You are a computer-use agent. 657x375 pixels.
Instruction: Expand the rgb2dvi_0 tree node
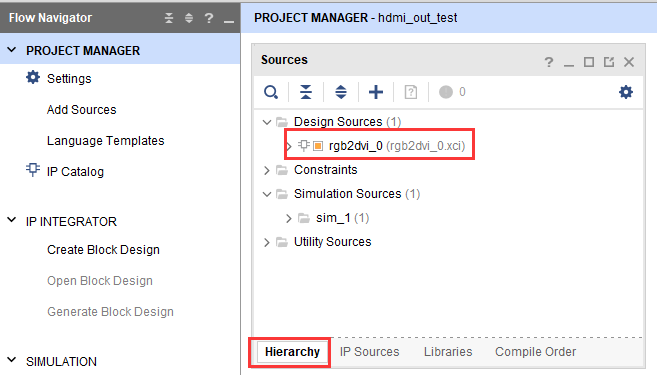click(x=289, y=146)
